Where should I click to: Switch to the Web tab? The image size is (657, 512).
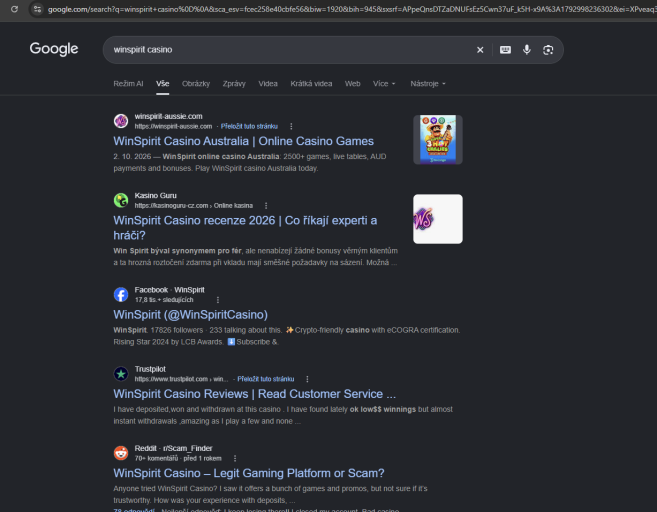point(352,83)
